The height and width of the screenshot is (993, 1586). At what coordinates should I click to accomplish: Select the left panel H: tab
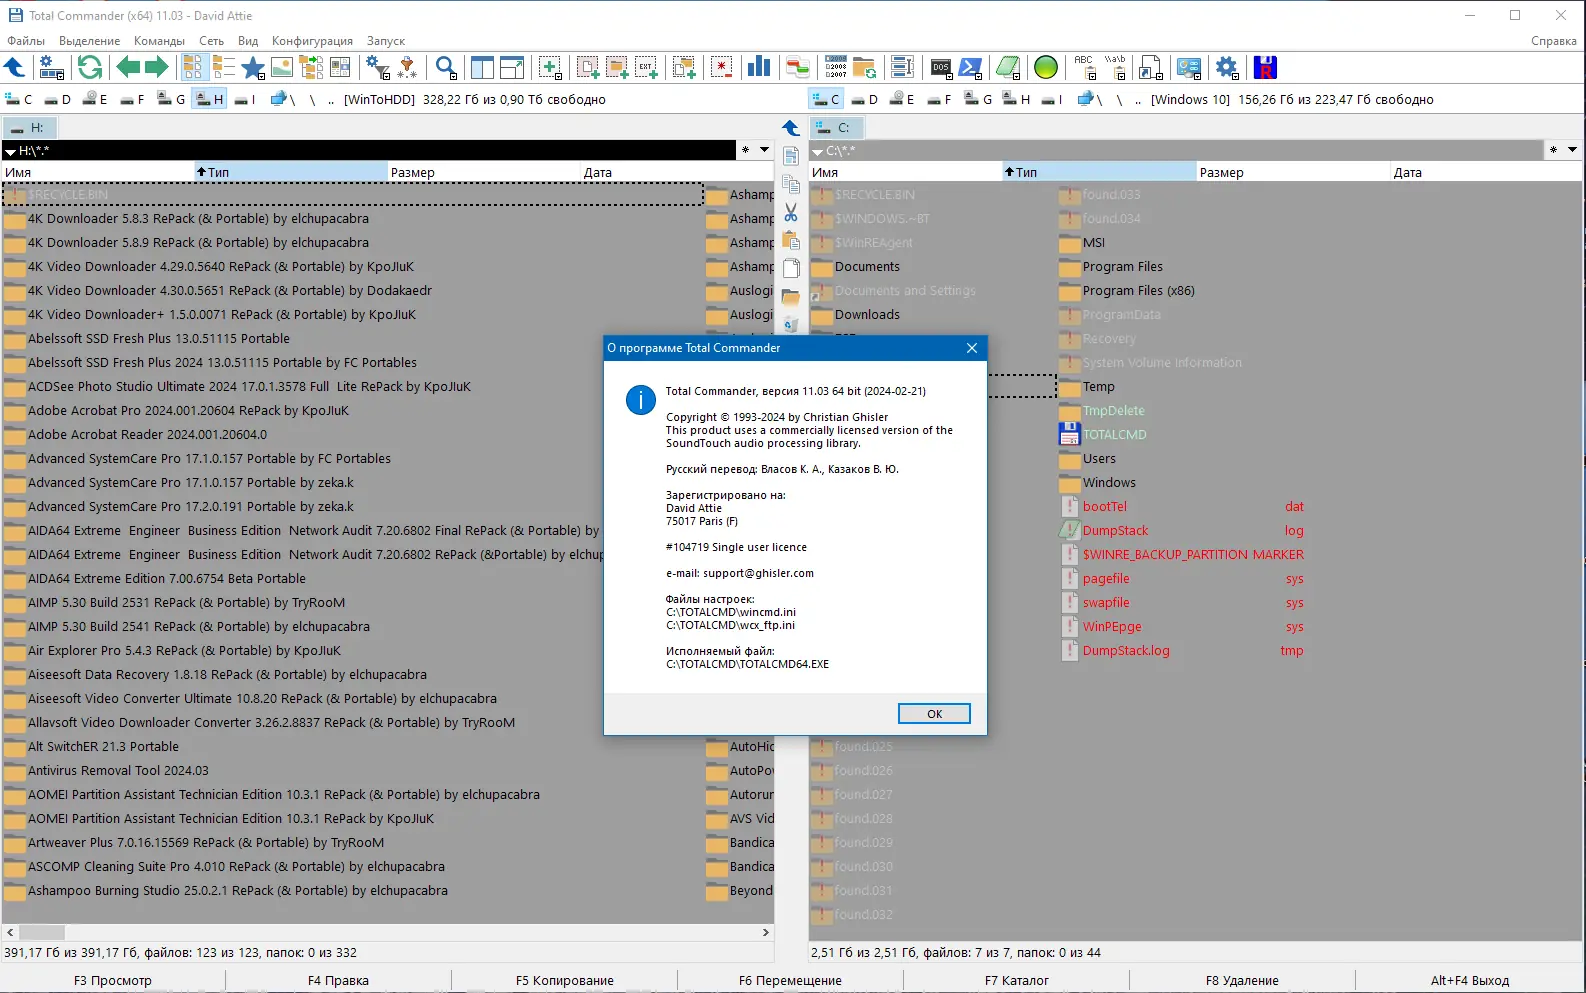pyautogui.click(x=30, y=128)
